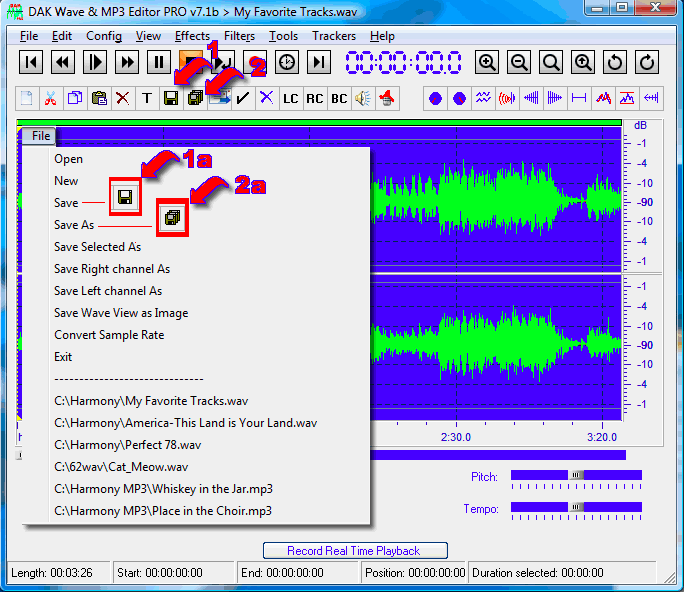684x592 pixels.
Task: Choose Open in the File menu
Action: pos(68,159)
